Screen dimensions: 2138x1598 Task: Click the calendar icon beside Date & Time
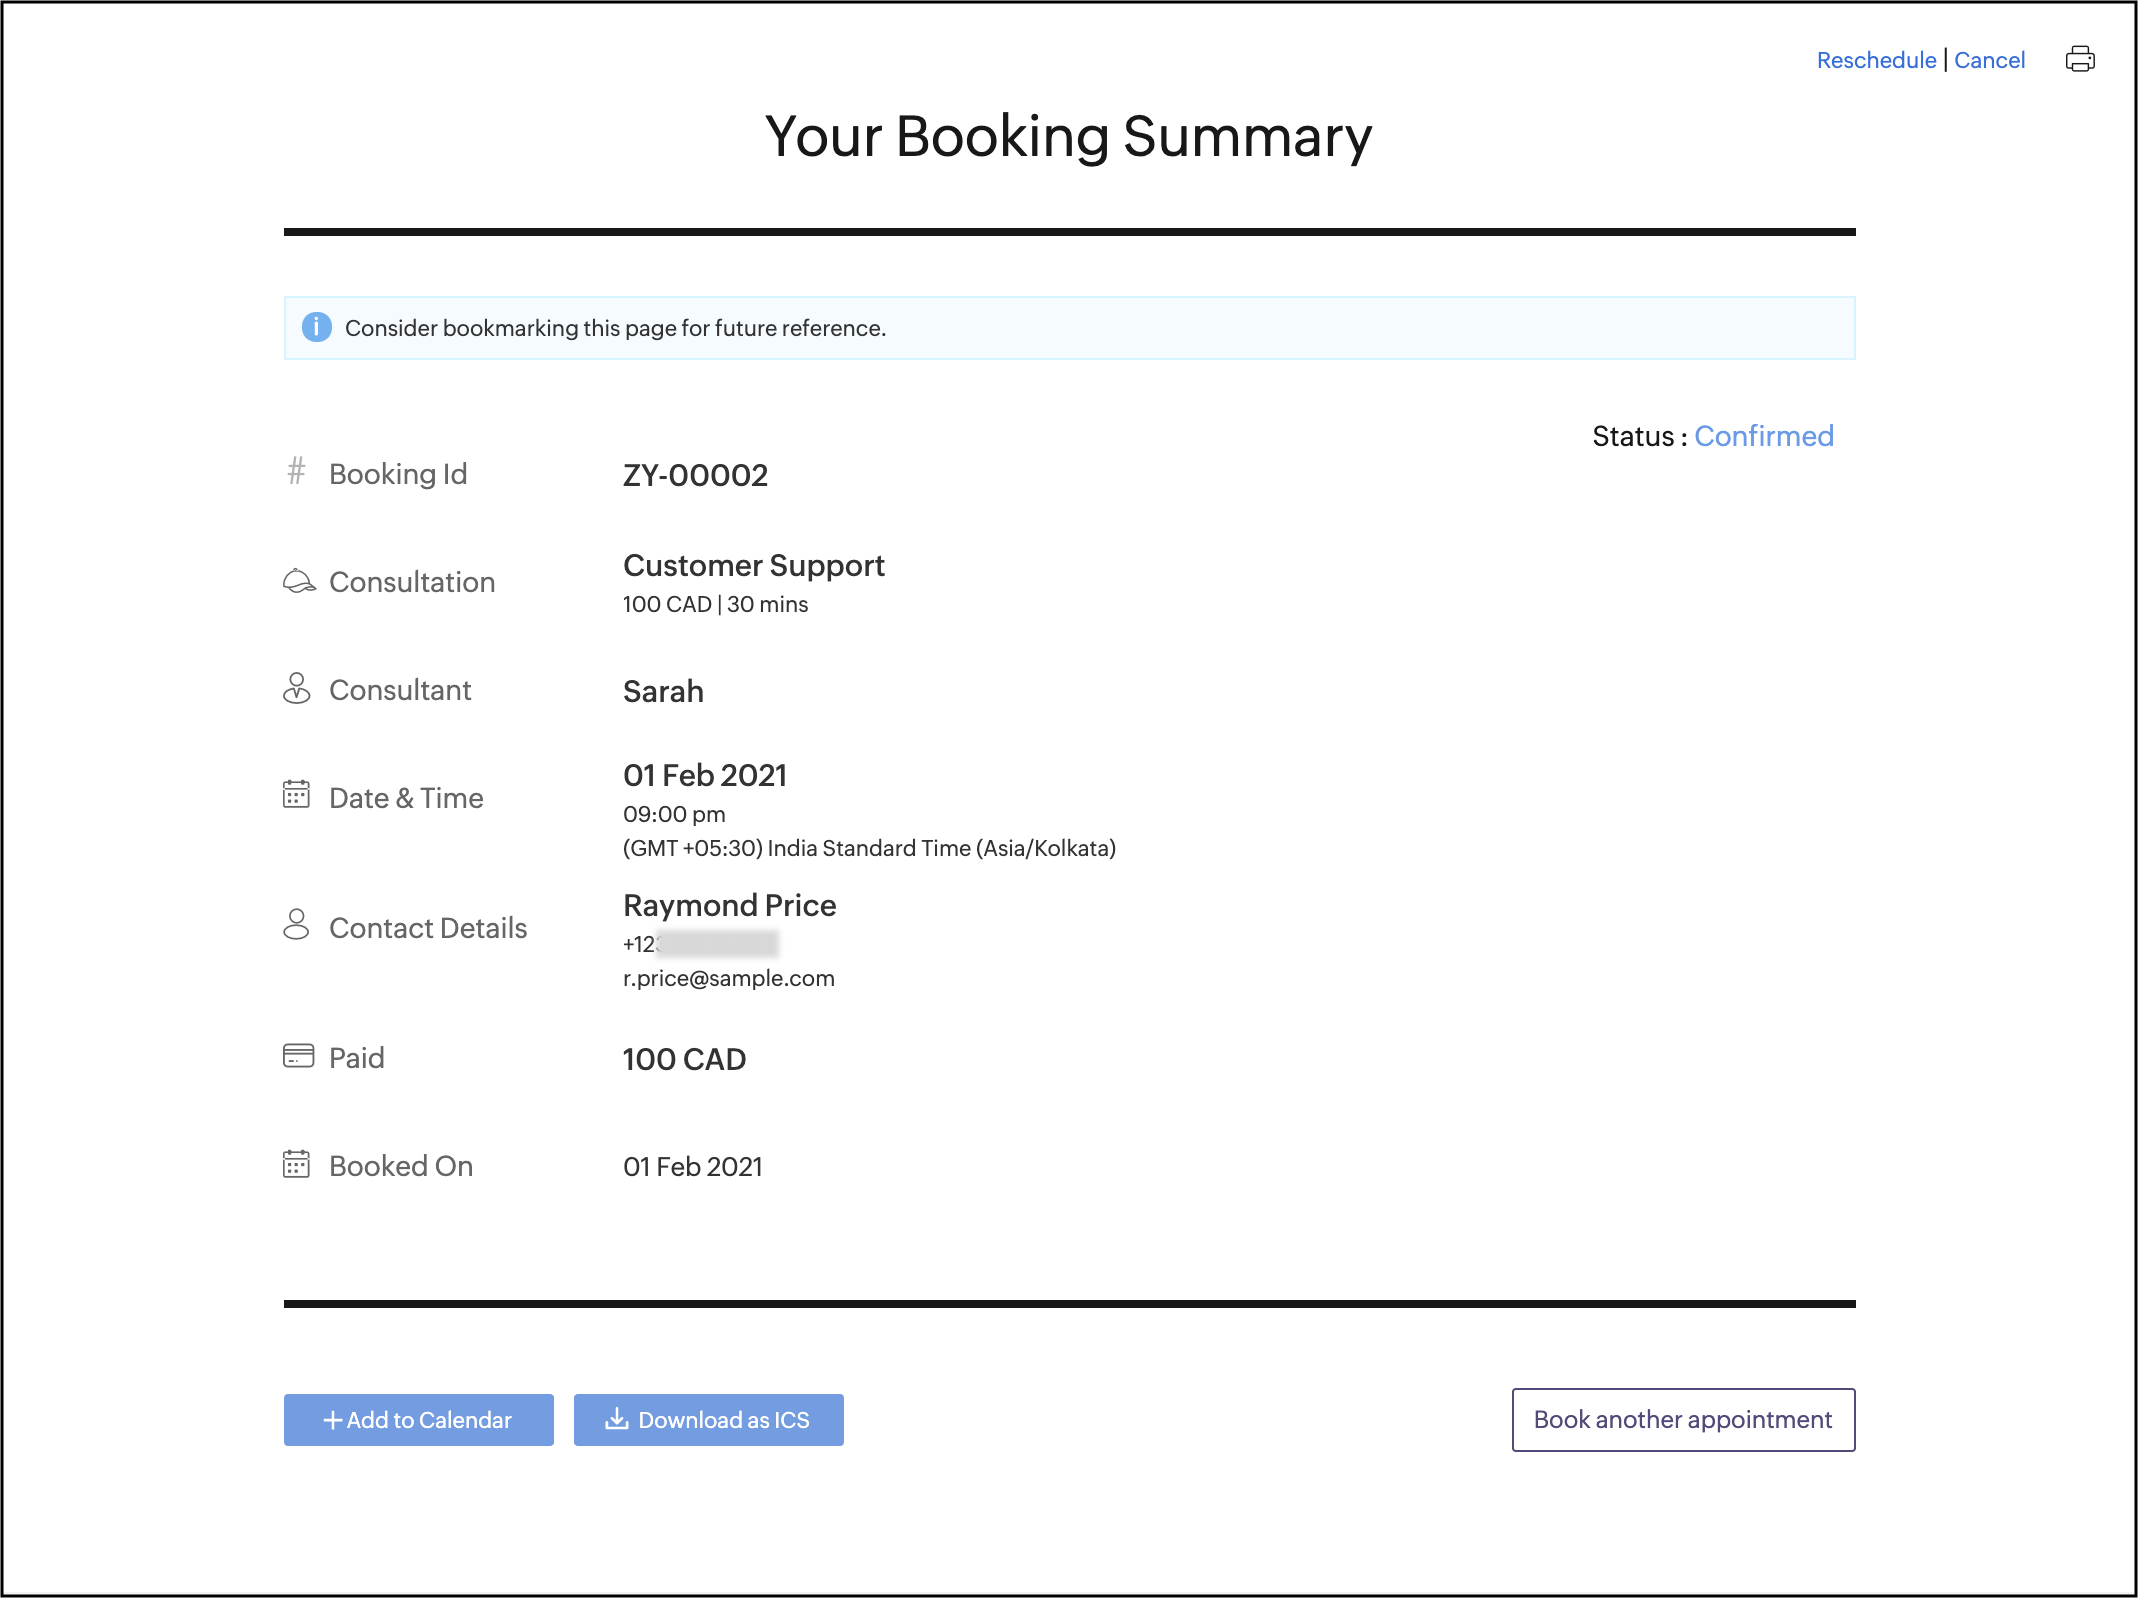point(296,795)
